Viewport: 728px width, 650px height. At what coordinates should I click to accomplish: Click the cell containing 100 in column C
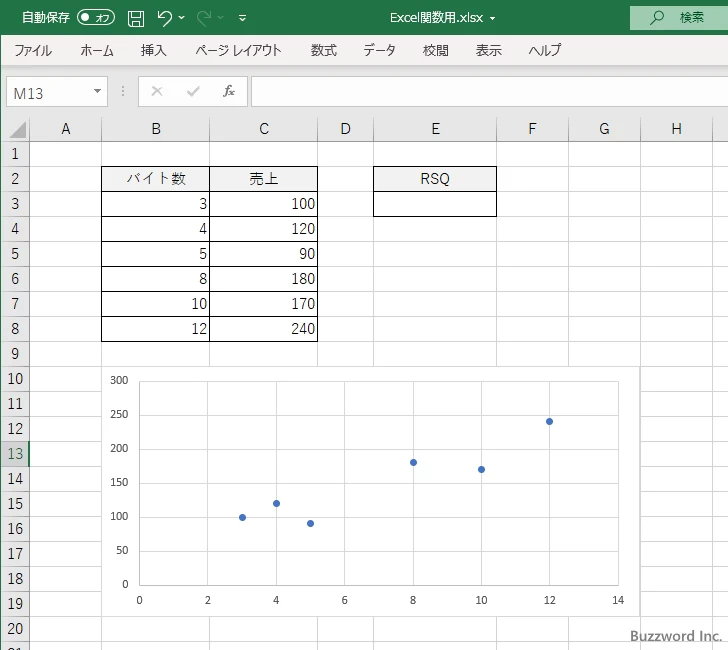pyautogui.click(x=264, y=204)
